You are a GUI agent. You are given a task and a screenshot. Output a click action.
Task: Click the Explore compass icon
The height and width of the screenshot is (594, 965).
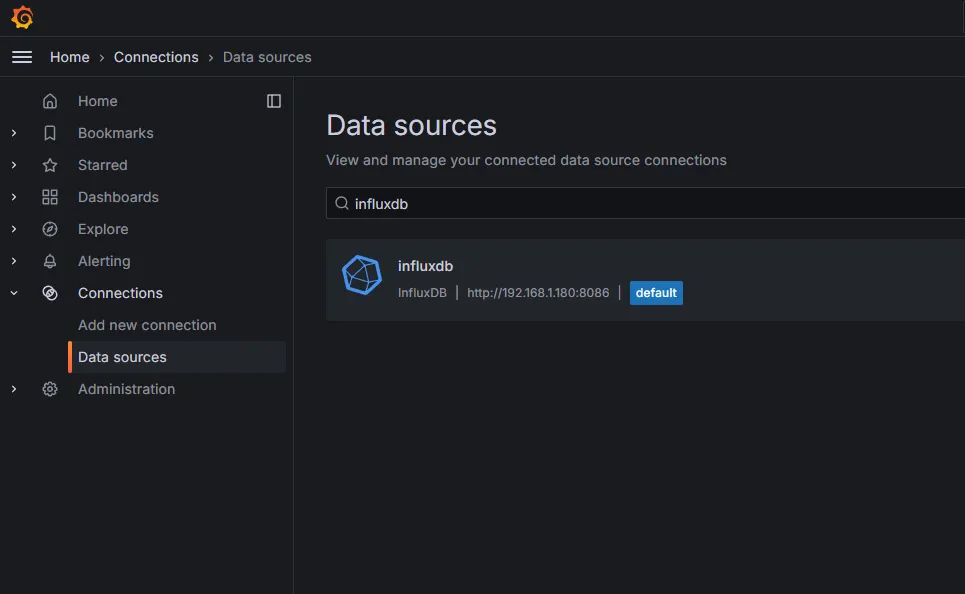point(50,229)
